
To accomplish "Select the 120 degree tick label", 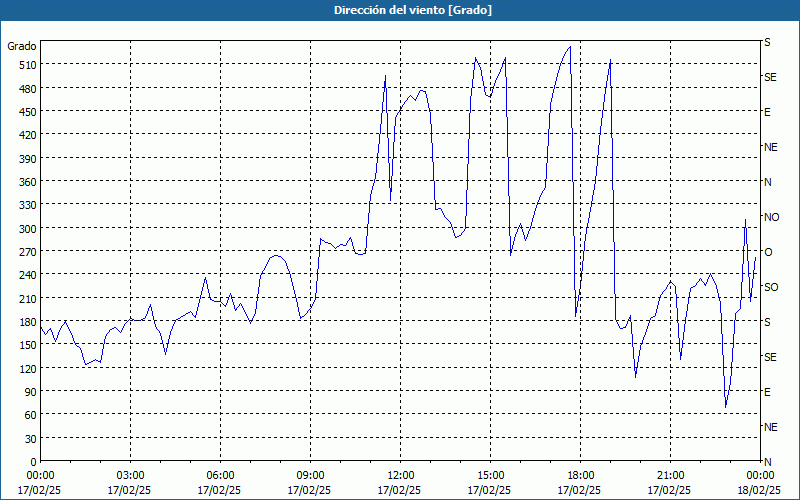I will click(x=28, y=368).
